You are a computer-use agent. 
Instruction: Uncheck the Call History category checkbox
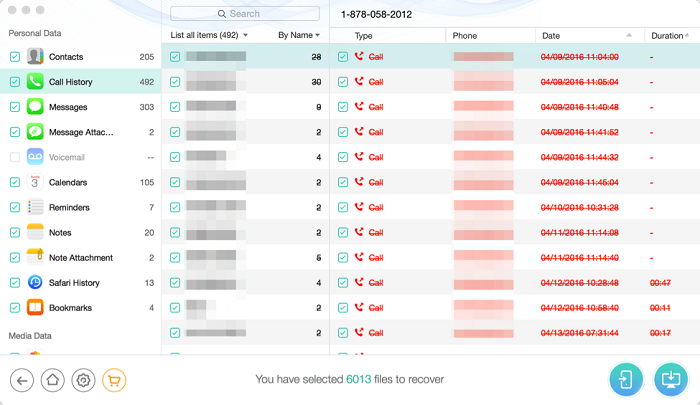(x=15, y=82)
